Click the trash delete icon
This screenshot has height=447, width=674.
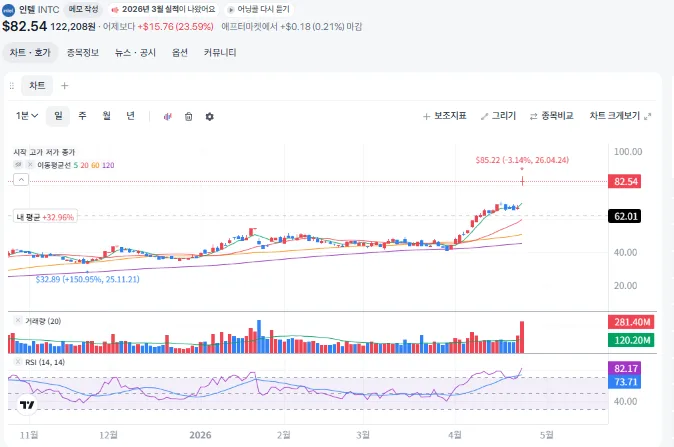click(x=188, y=116)
